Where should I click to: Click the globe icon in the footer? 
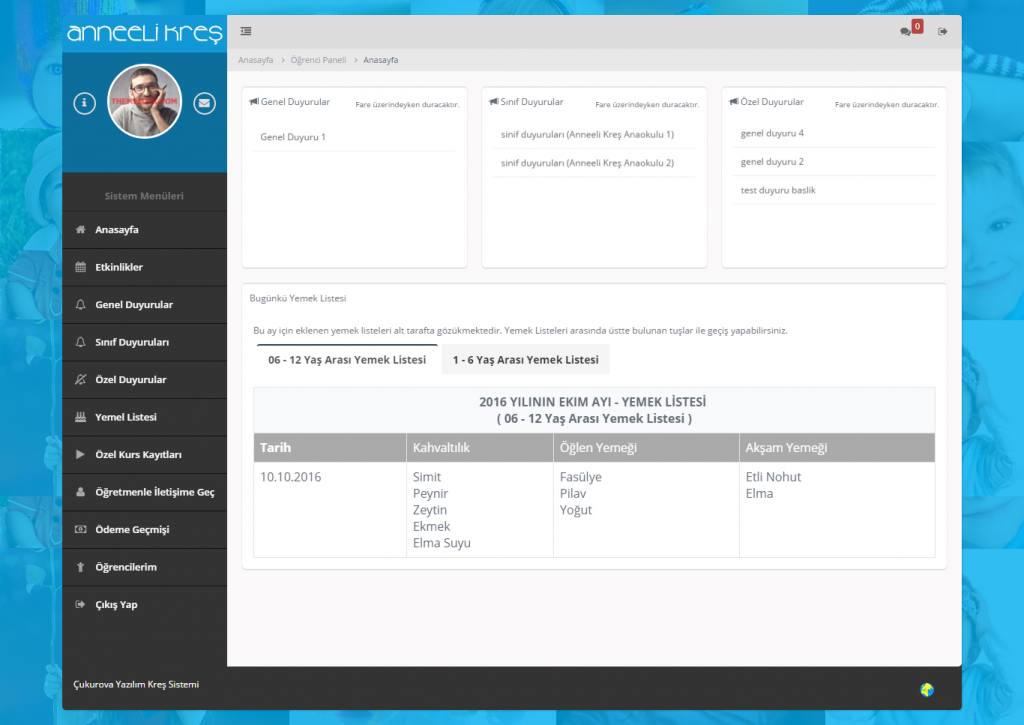(x=927, y=689)
